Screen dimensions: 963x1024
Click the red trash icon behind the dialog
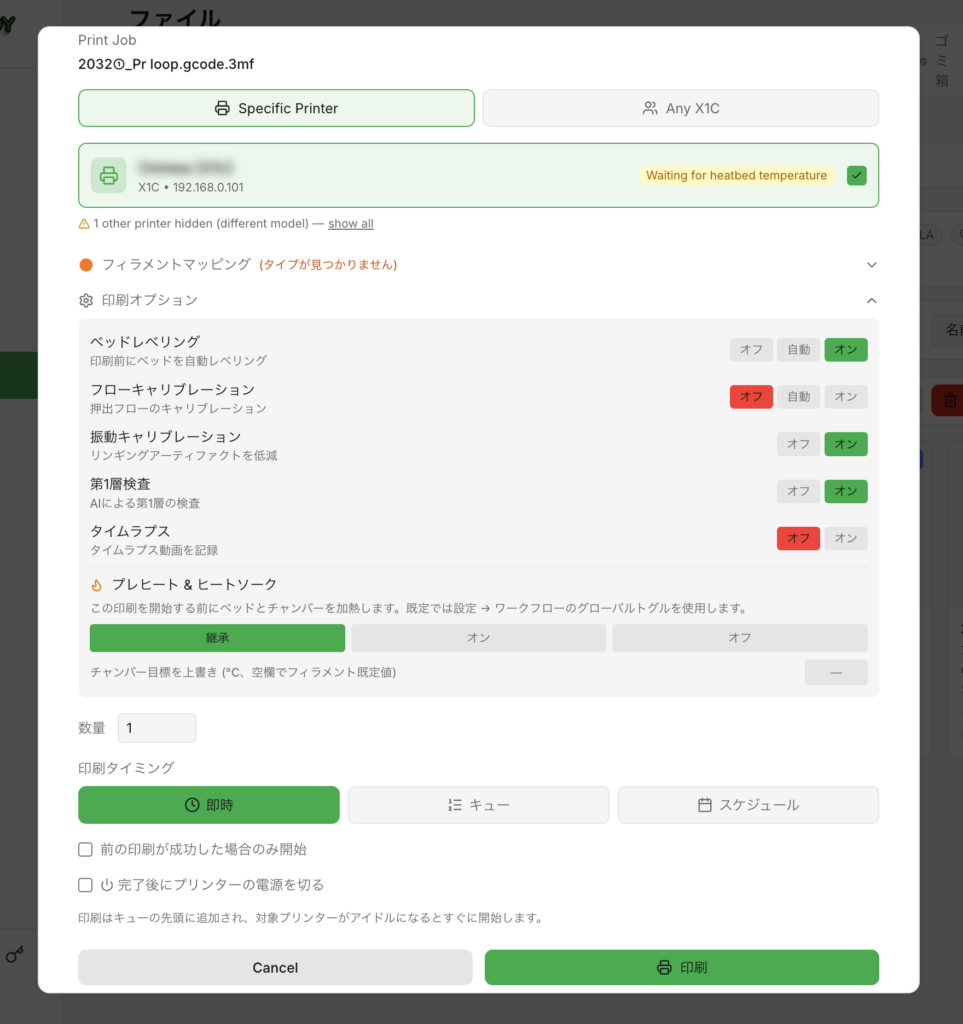coord(950,400)
